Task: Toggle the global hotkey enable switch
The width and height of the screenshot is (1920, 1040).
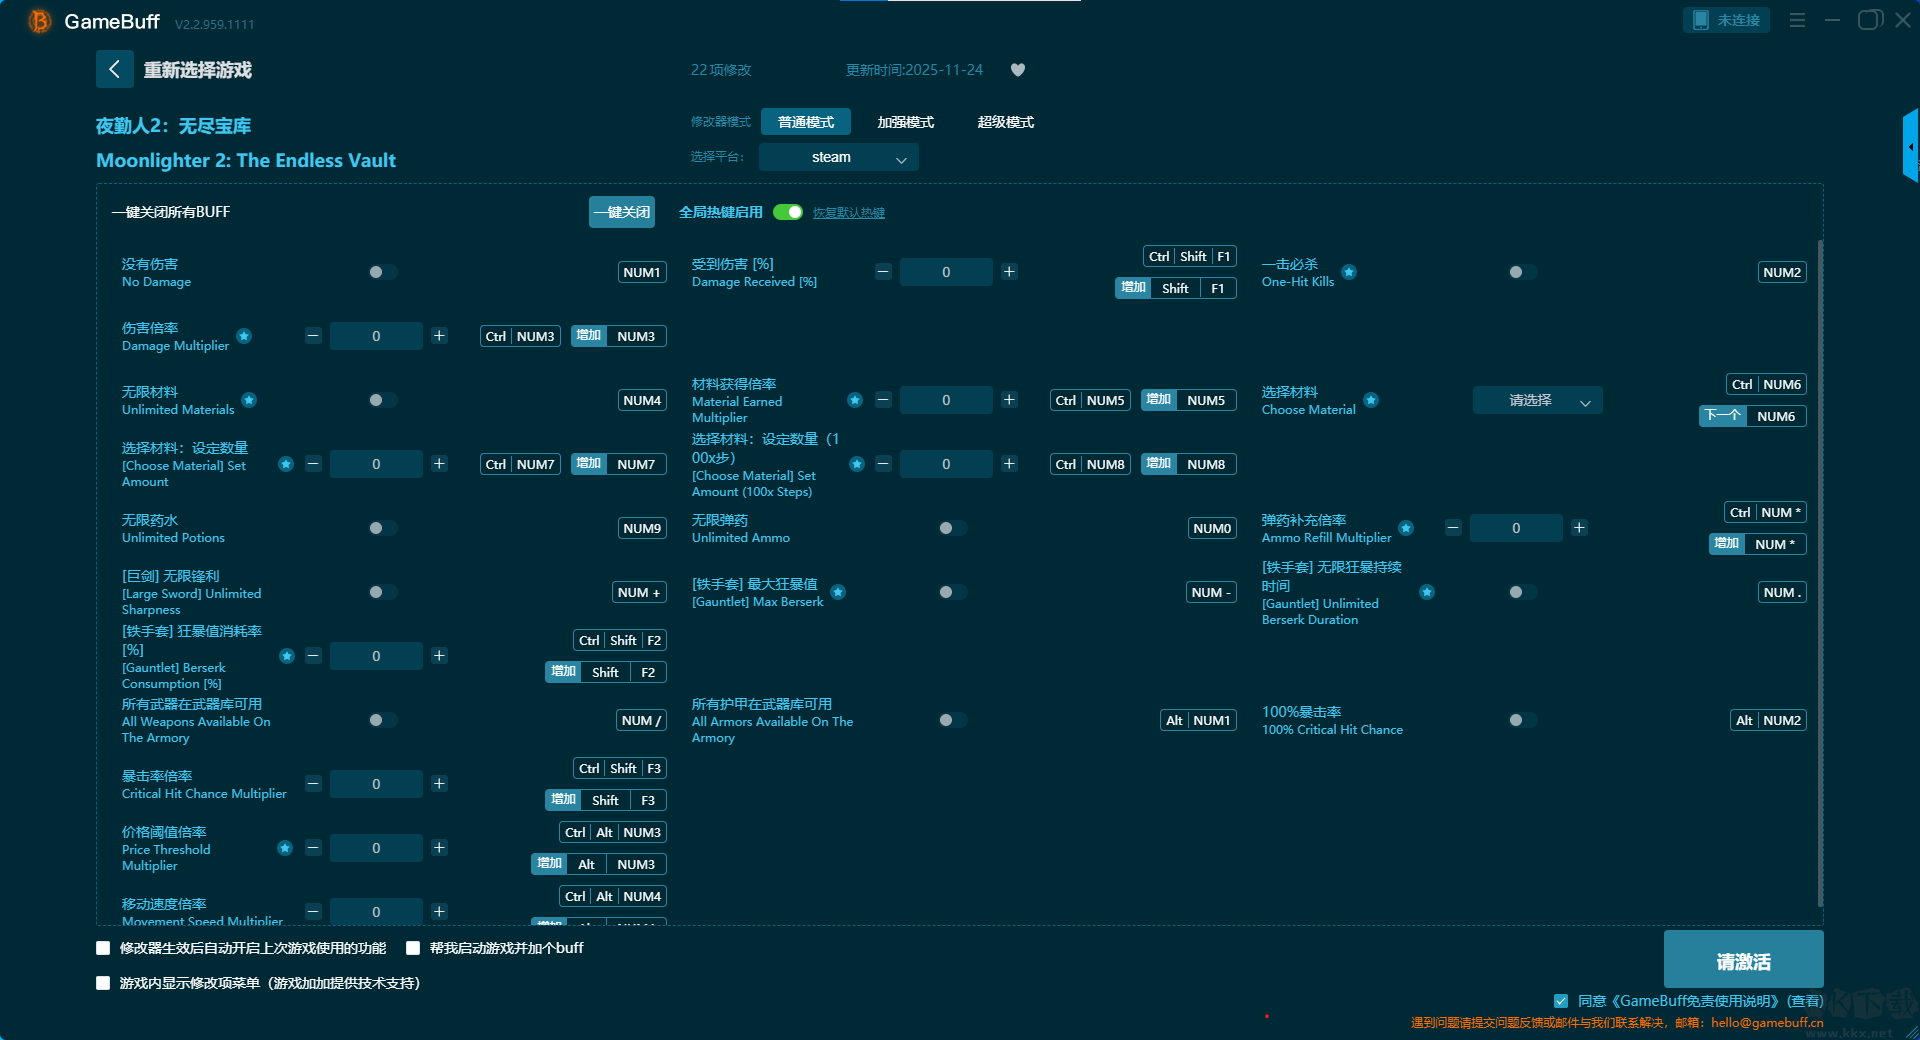Action: pyautogui.click(x=788, y=212)
